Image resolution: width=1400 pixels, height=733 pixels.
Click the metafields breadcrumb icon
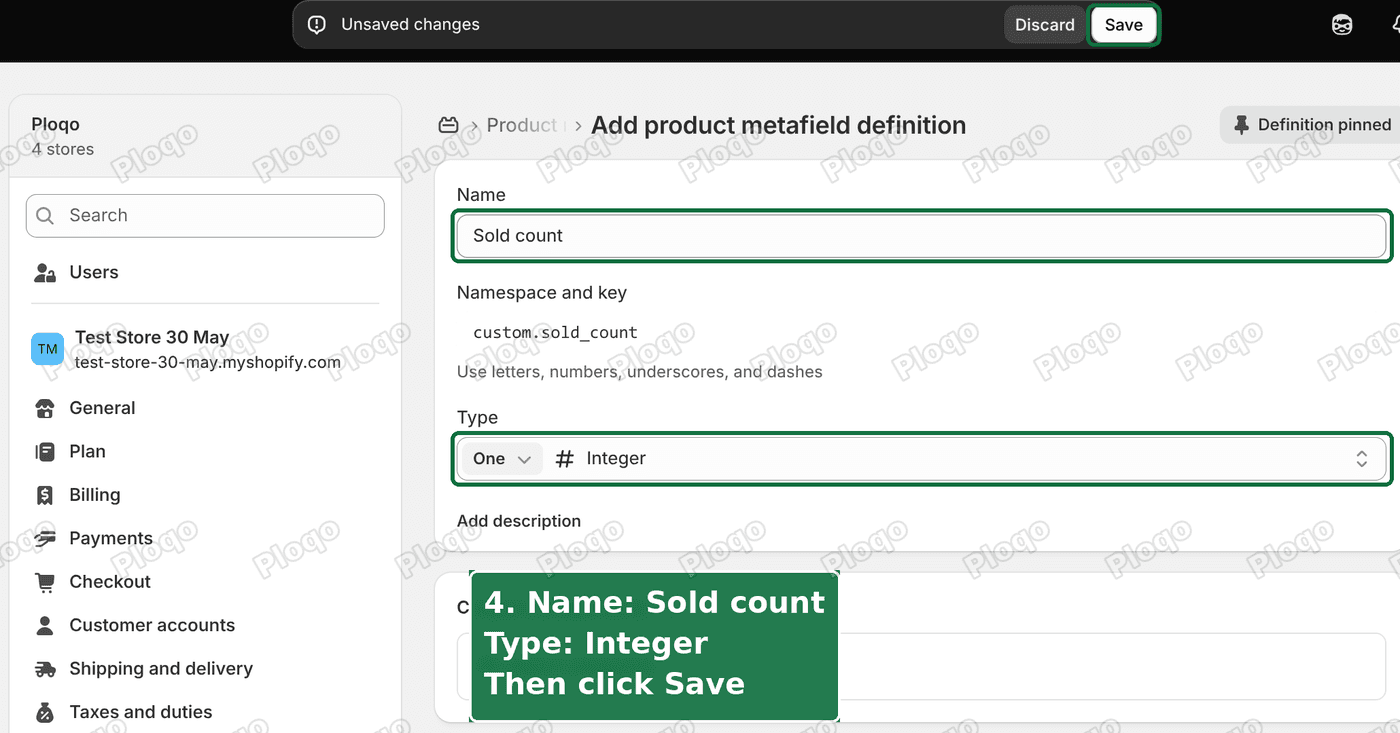tap(448, 125)
